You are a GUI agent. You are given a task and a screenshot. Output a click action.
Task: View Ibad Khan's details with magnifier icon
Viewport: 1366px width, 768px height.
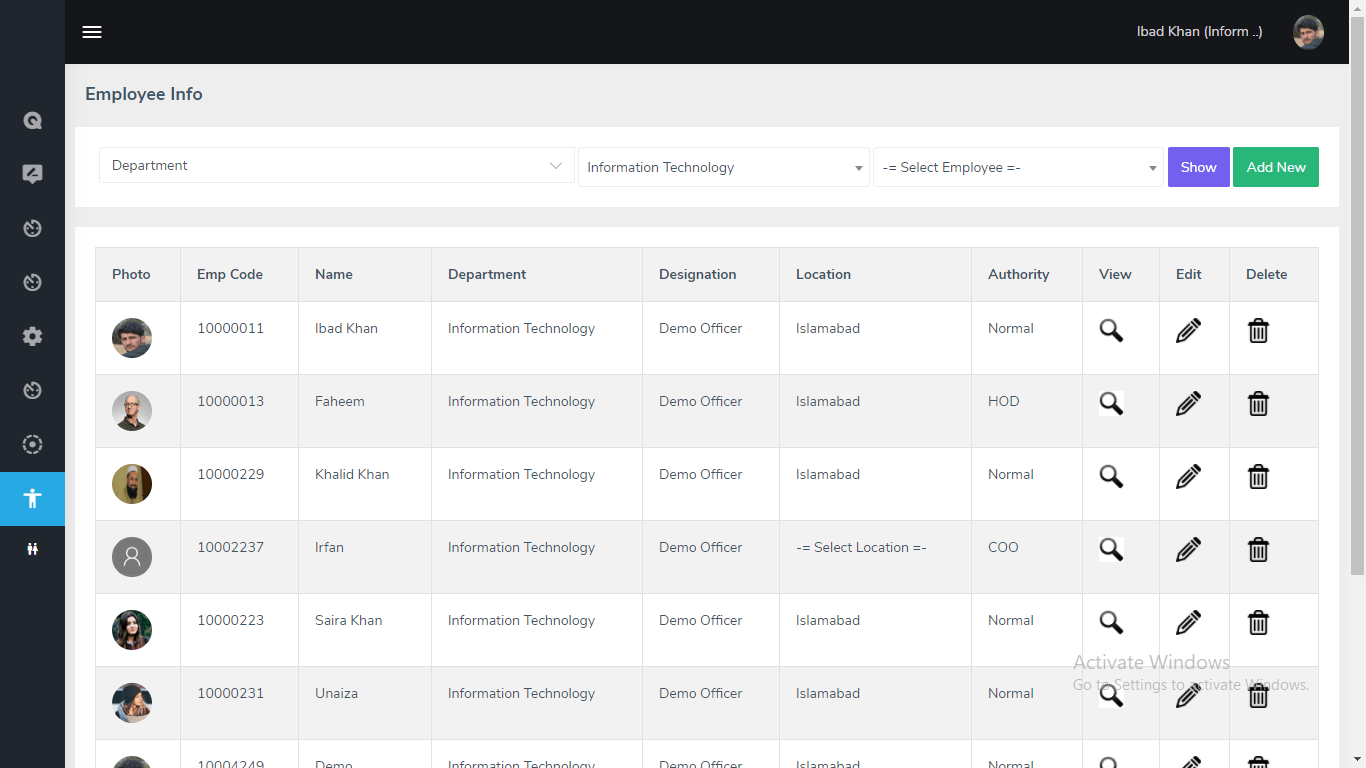pyautogui.click(x=1111, y=330)
